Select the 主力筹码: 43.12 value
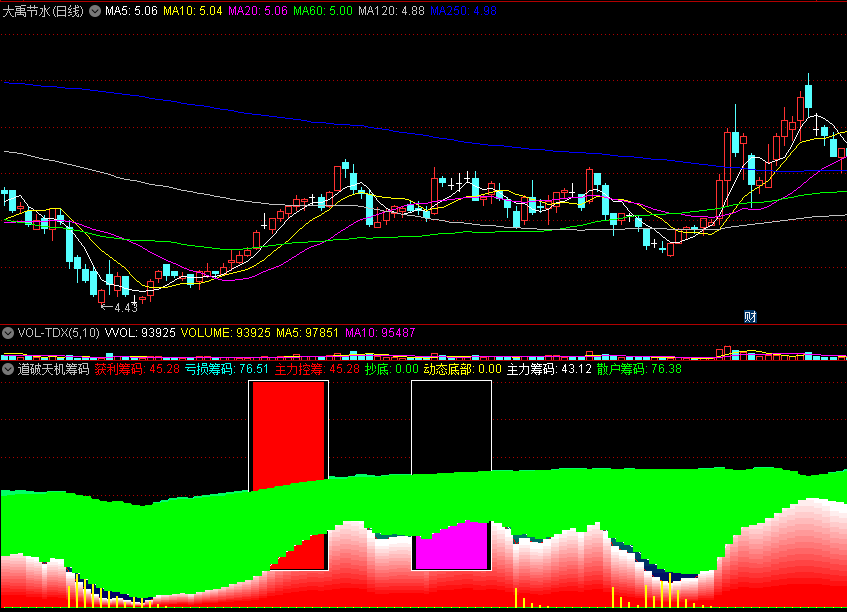 pos(549,369)
